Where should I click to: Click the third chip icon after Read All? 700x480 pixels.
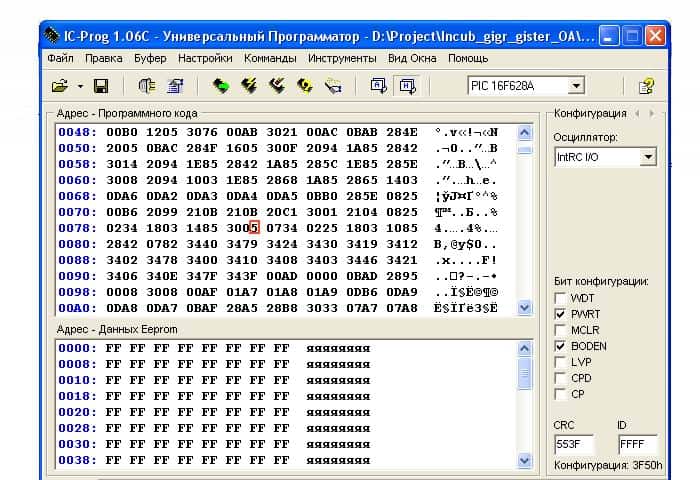click(x=277, y=85)
